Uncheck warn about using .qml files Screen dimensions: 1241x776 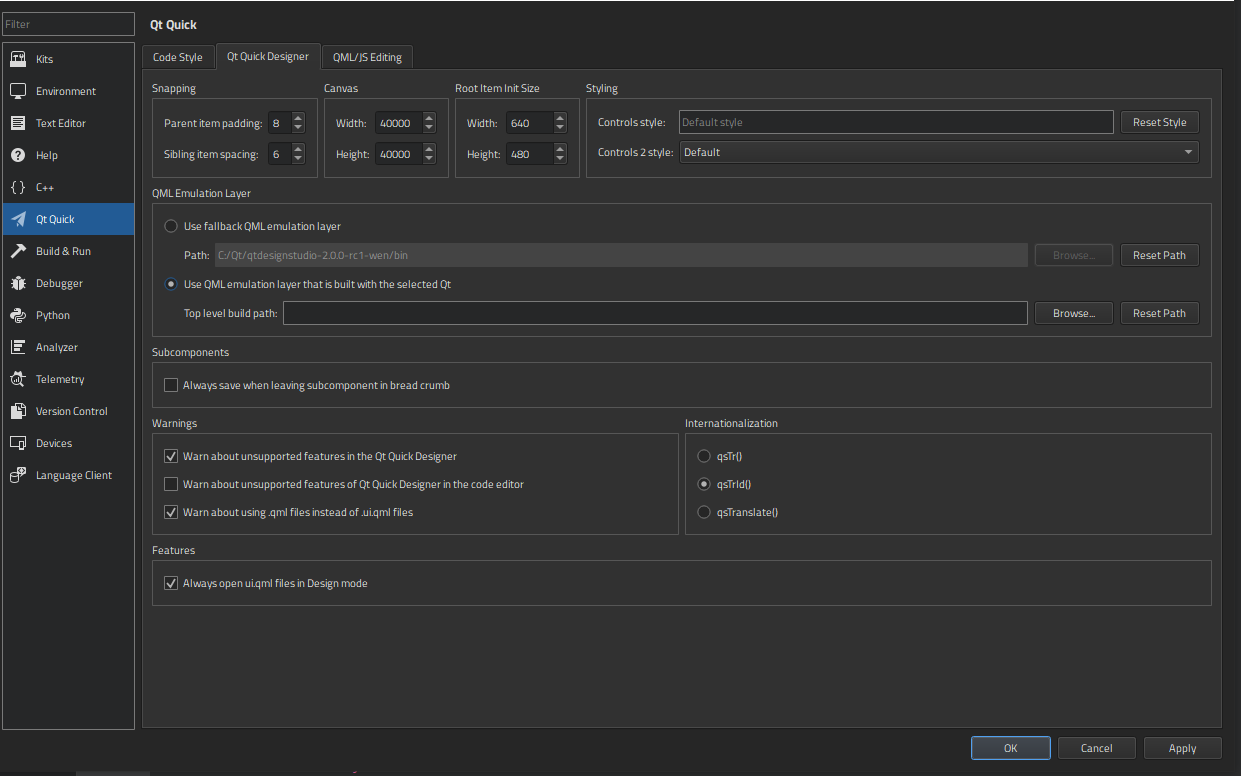tap(171, 512)
